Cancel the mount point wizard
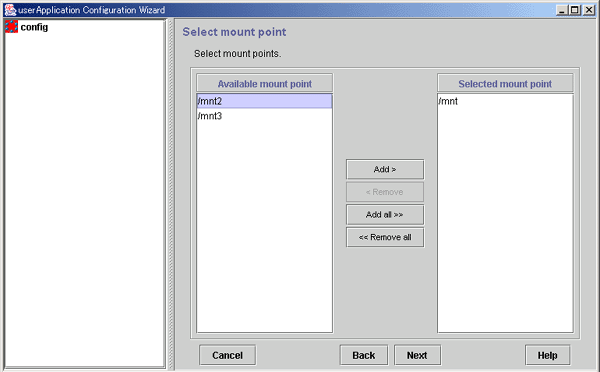This screenshot has height=372, width=600. click(227, 355)
